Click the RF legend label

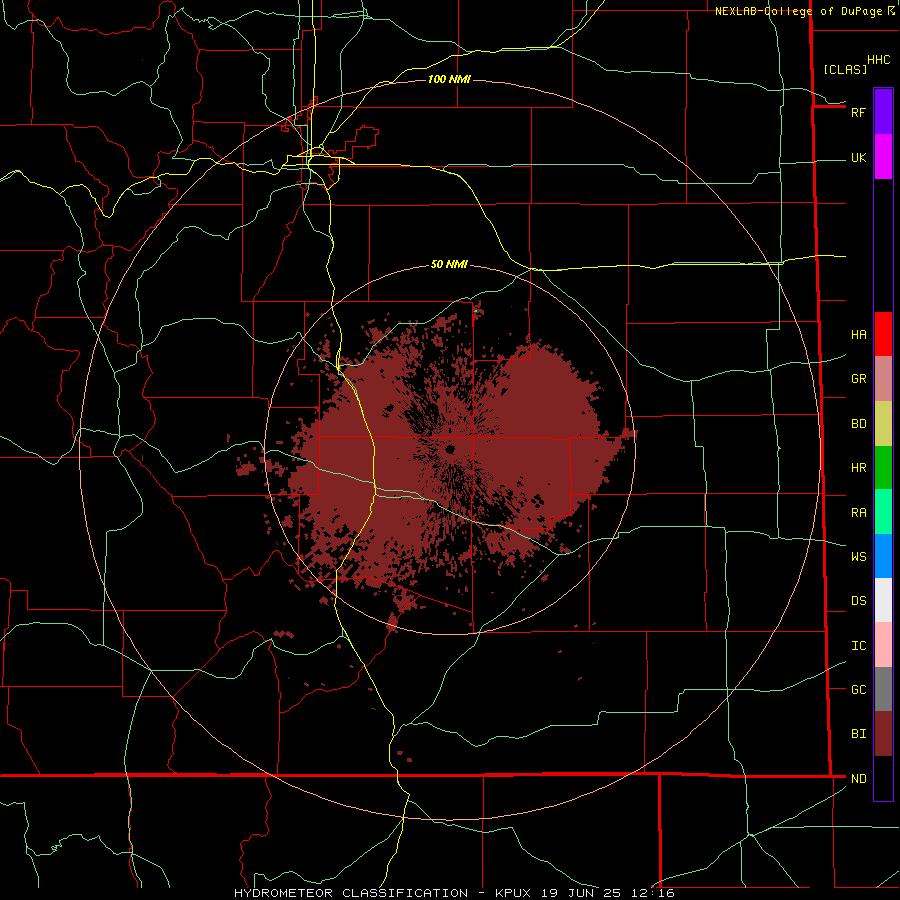coord(859,112)
